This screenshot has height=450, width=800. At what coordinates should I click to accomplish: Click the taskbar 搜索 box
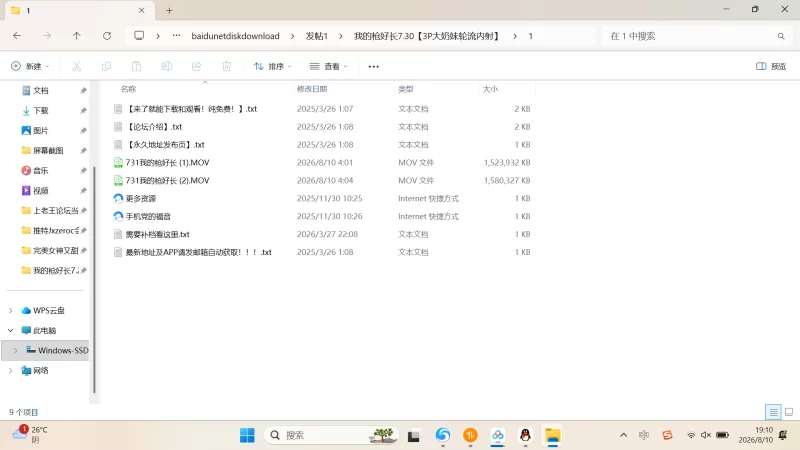click(331, 435)
